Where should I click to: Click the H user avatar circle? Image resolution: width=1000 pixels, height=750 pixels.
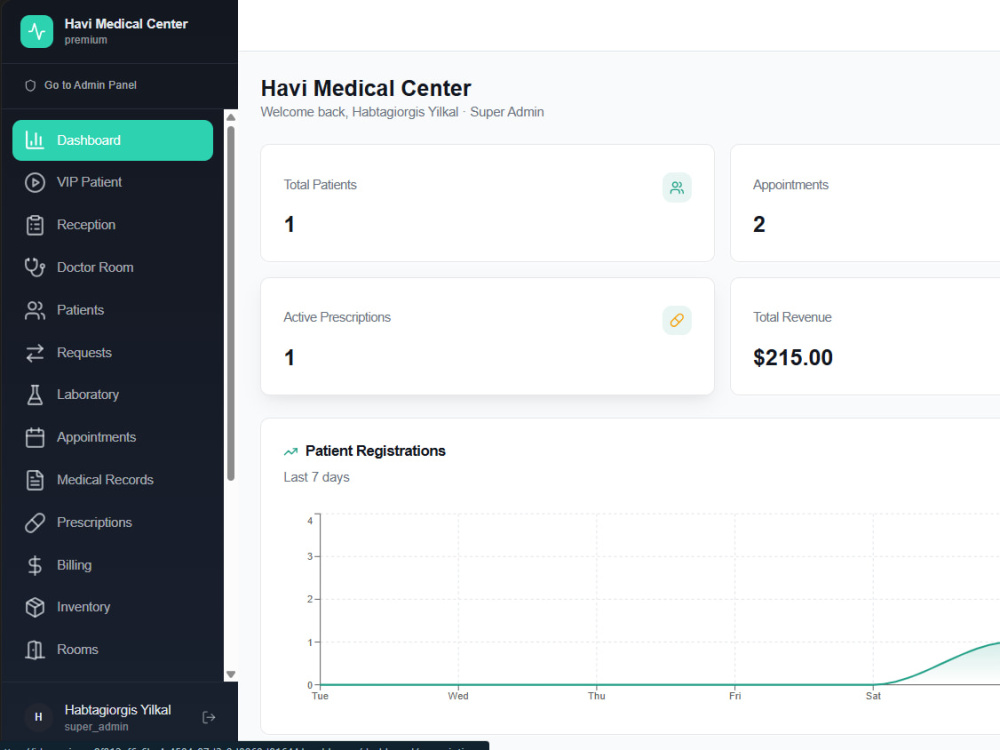click(x=38, y=717)
